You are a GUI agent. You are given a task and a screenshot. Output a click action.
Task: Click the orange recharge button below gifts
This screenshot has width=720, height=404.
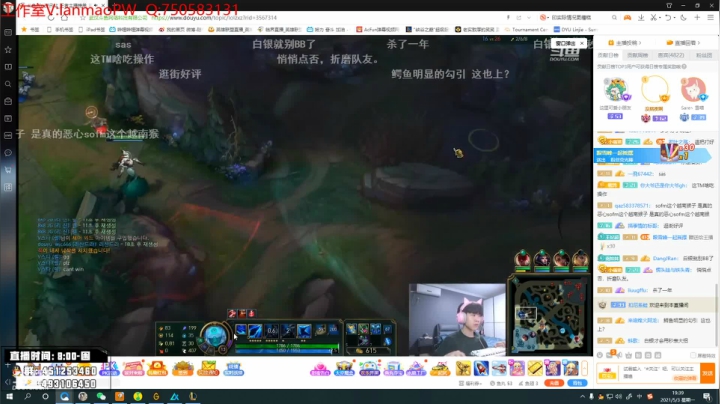[x=554, y=383]
